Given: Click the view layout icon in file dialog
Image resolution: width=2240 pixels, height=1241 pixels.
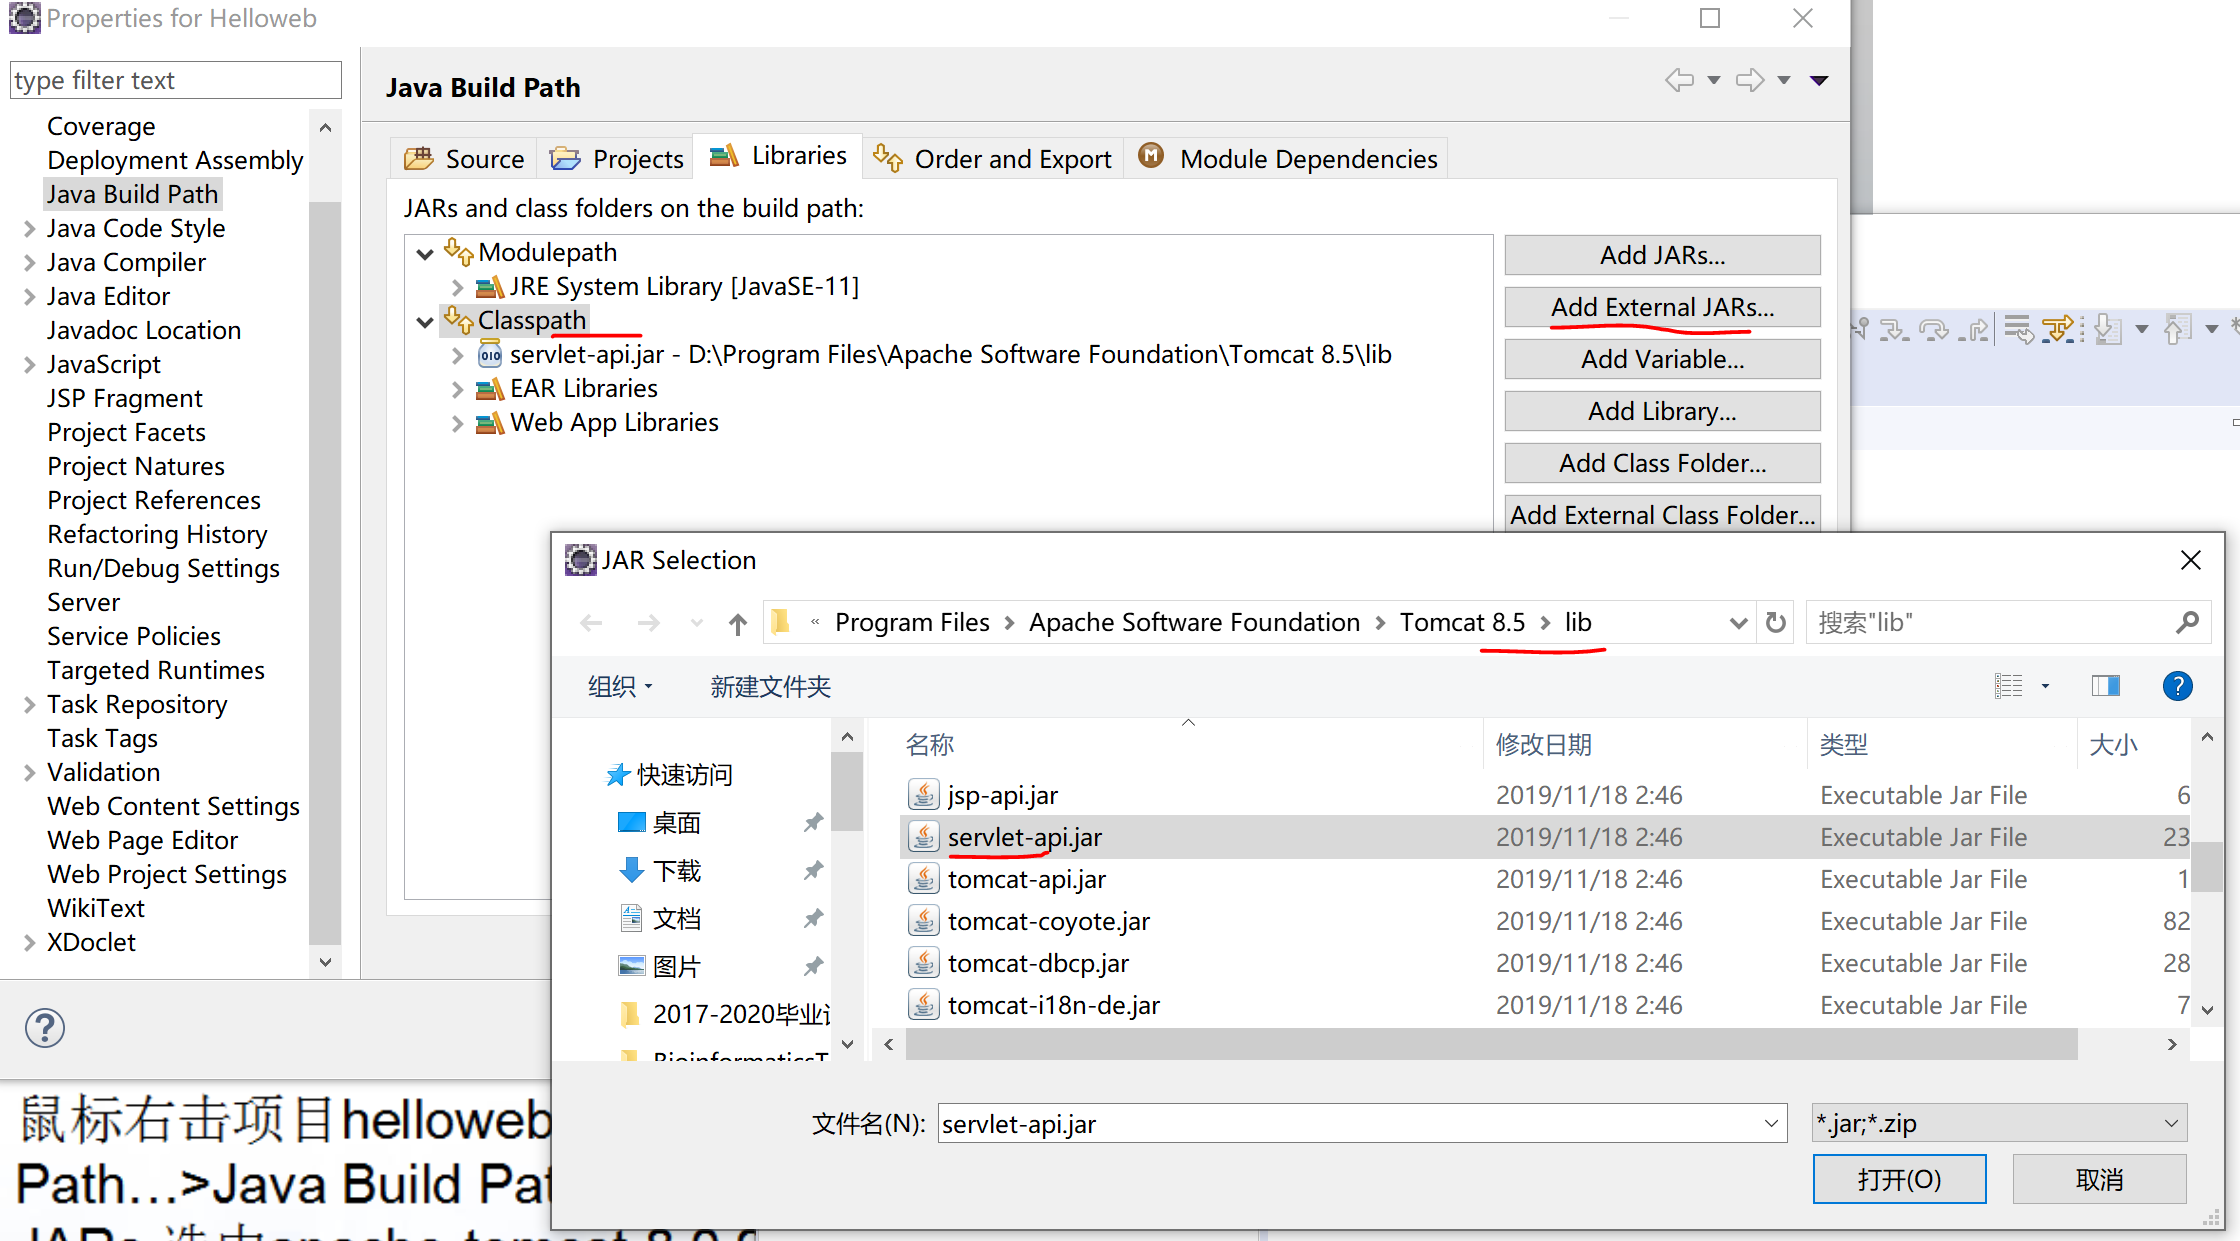Looking at the screenshot, I should [2008, 686].
